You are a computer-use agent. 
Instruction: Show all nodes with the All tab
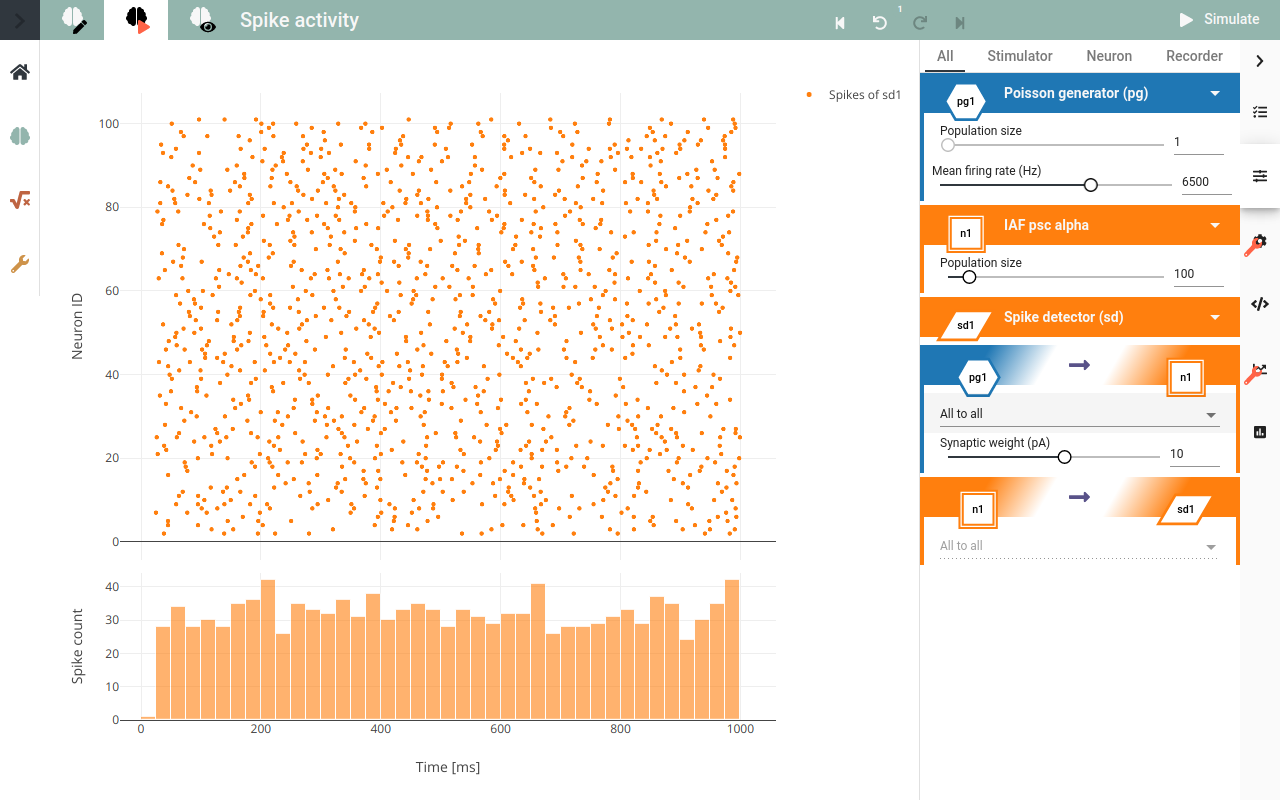(x=945, y=56)
